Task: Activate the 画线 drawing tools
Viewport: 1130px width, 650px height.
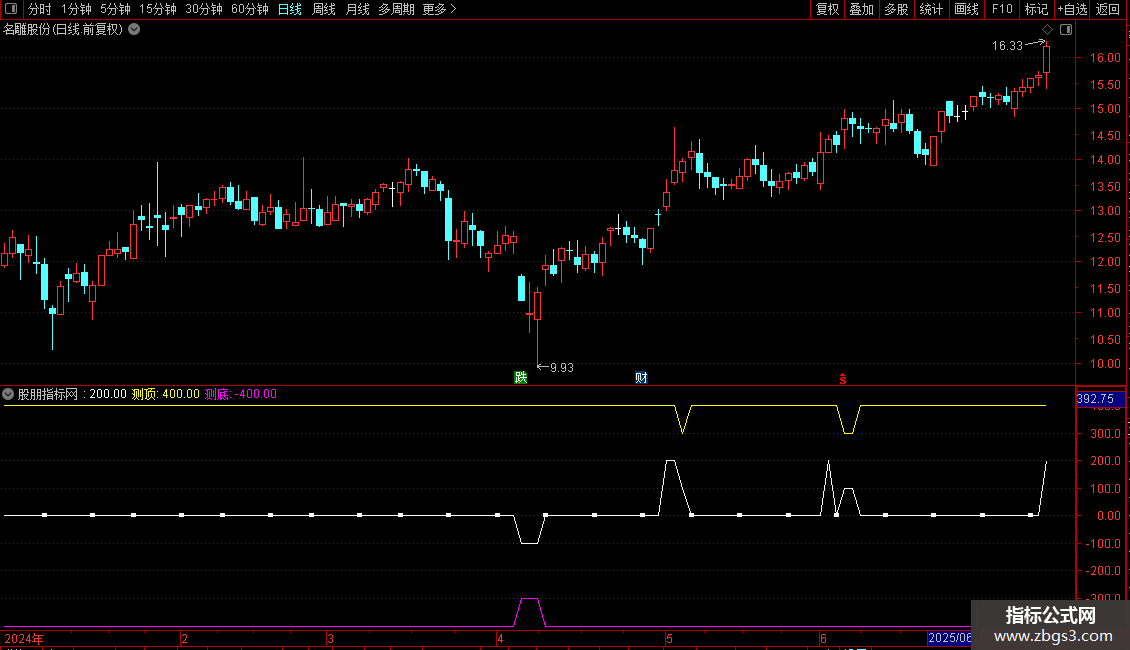Action: coord(966,9)
